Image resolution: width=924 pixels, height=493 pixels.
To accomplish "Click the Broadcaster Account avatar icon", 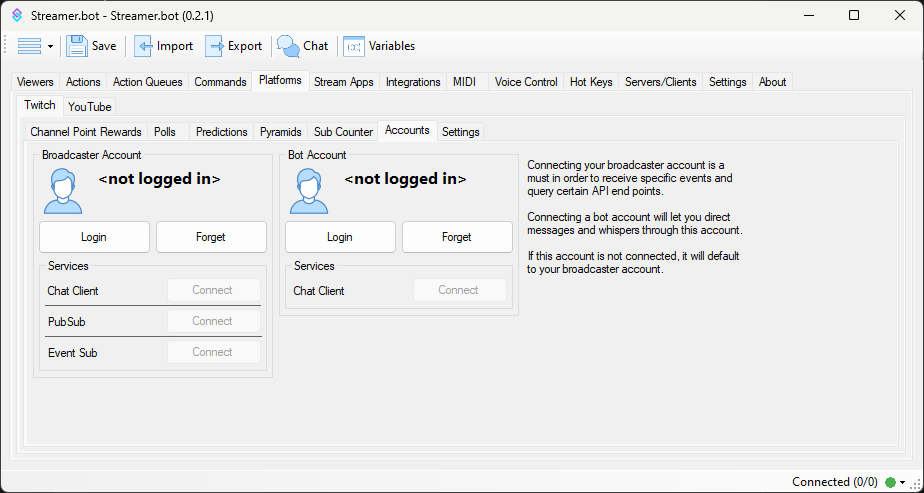I will click(63, 191).
